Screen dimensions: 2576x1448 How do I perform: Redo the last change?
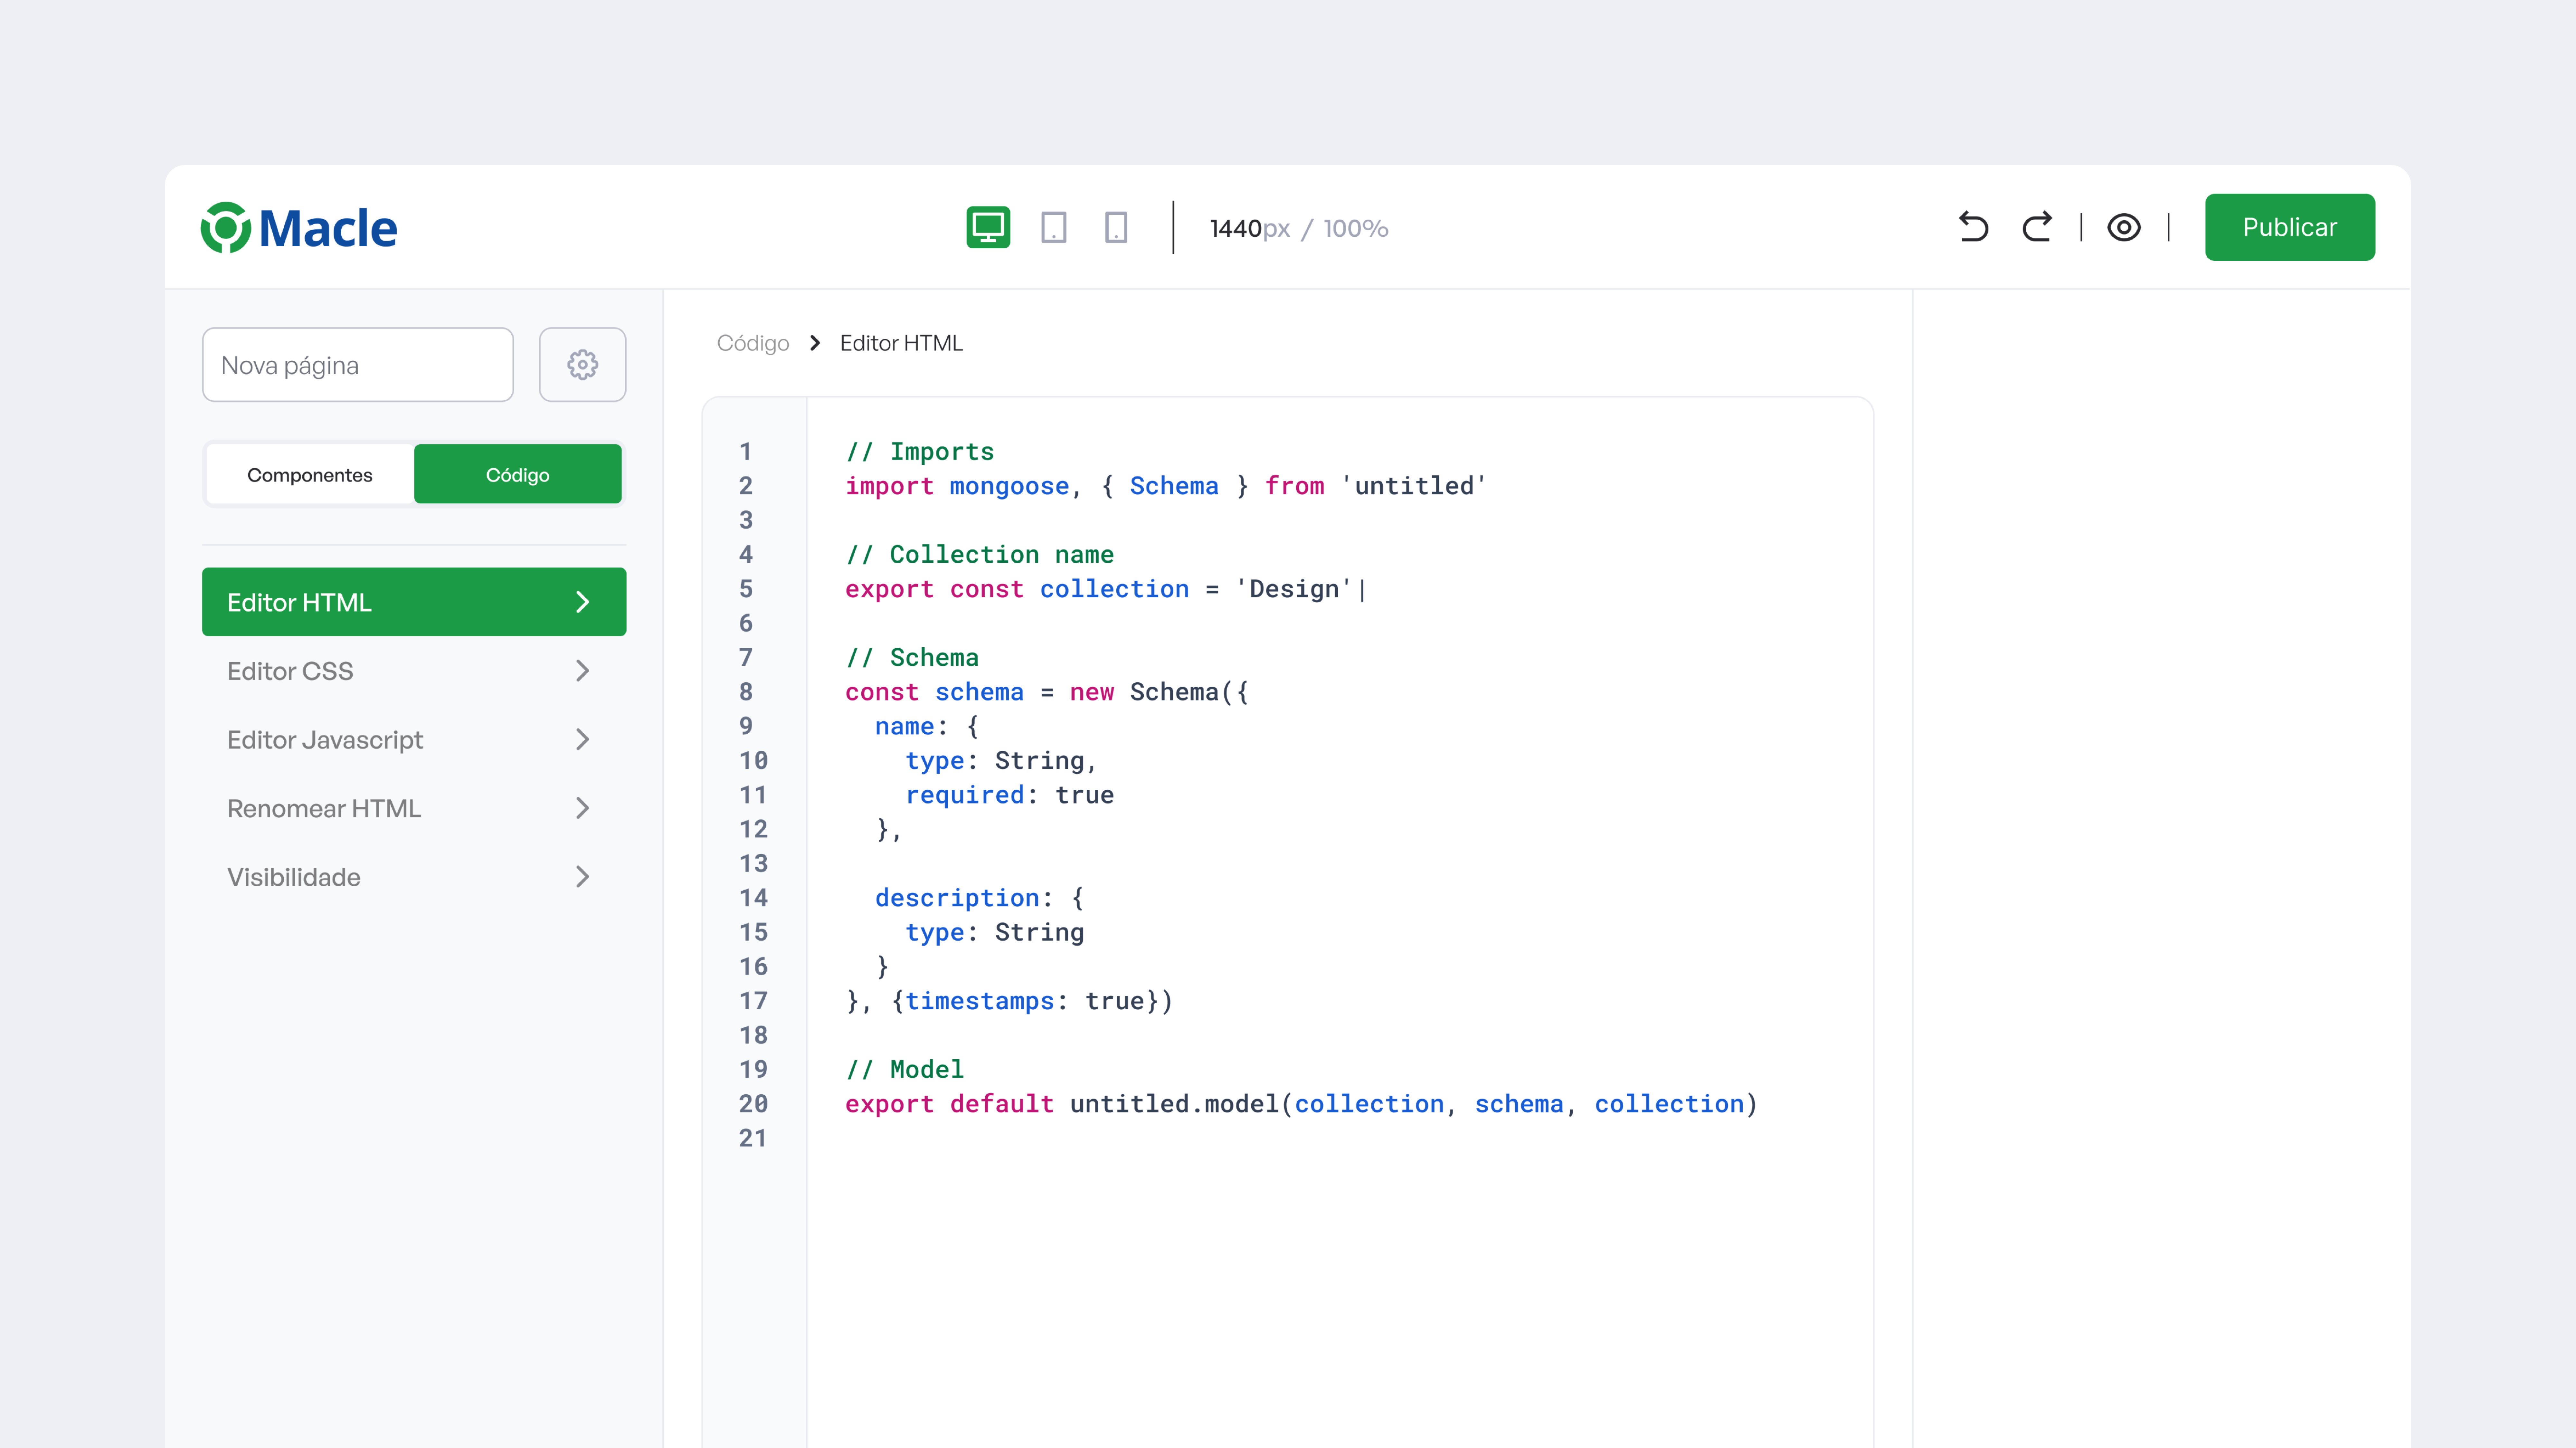2037,227
